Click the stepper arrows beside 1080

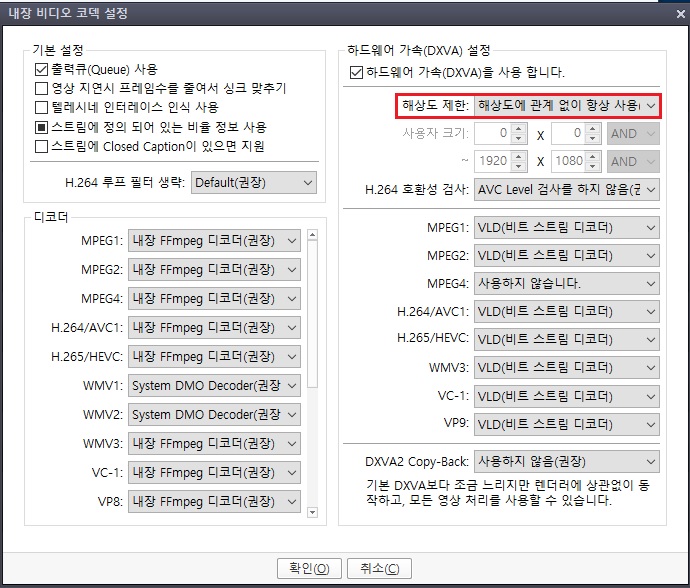tap(593, 161)
